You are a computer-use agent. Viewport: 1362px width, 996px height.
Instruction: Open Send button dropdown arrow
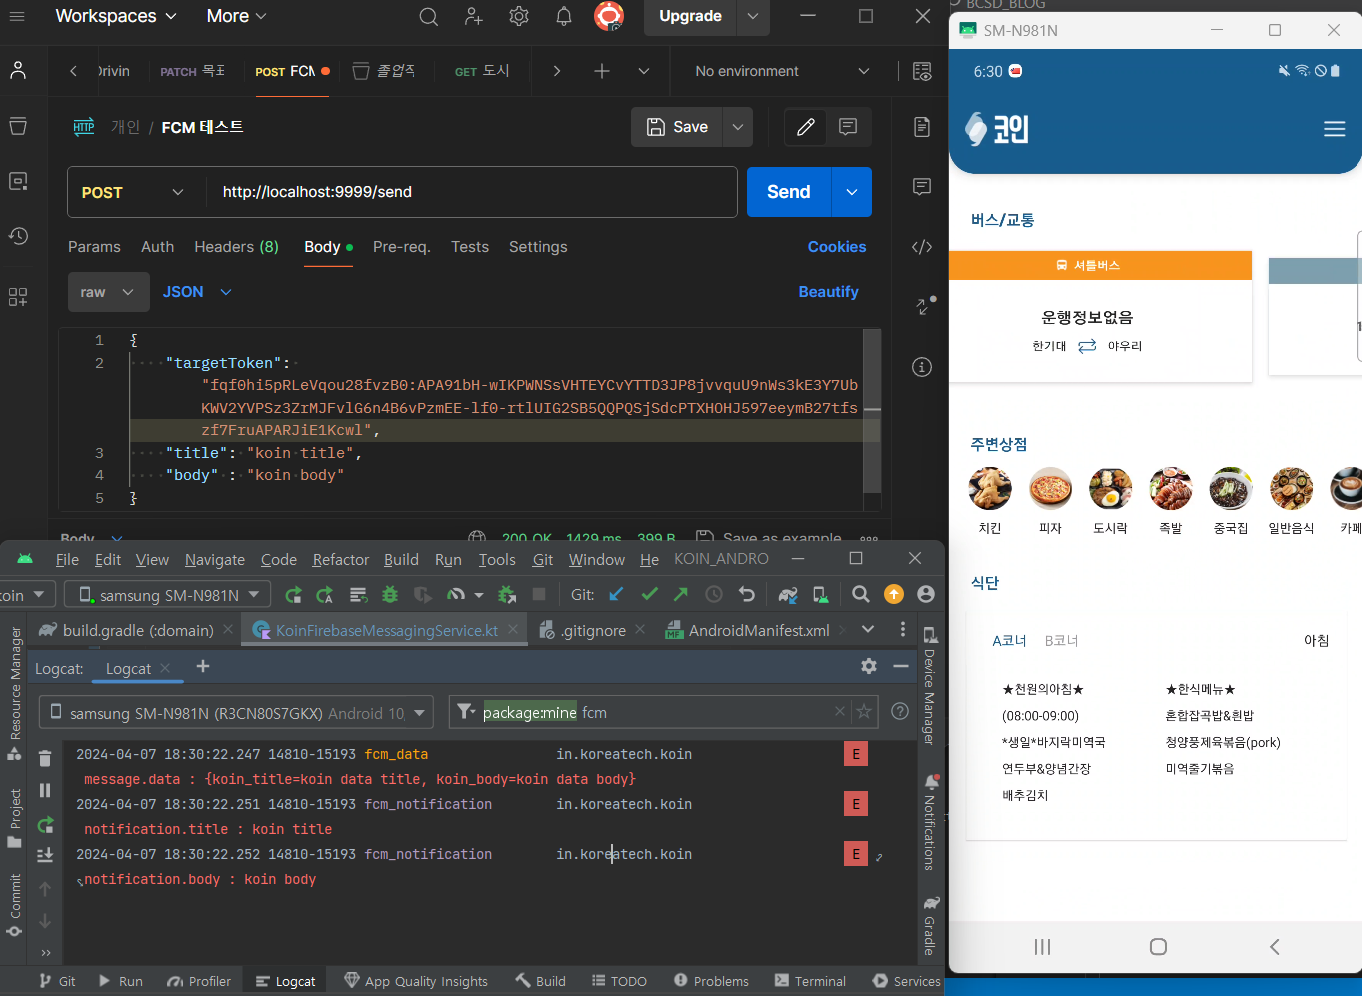click(x=851, y=192)
